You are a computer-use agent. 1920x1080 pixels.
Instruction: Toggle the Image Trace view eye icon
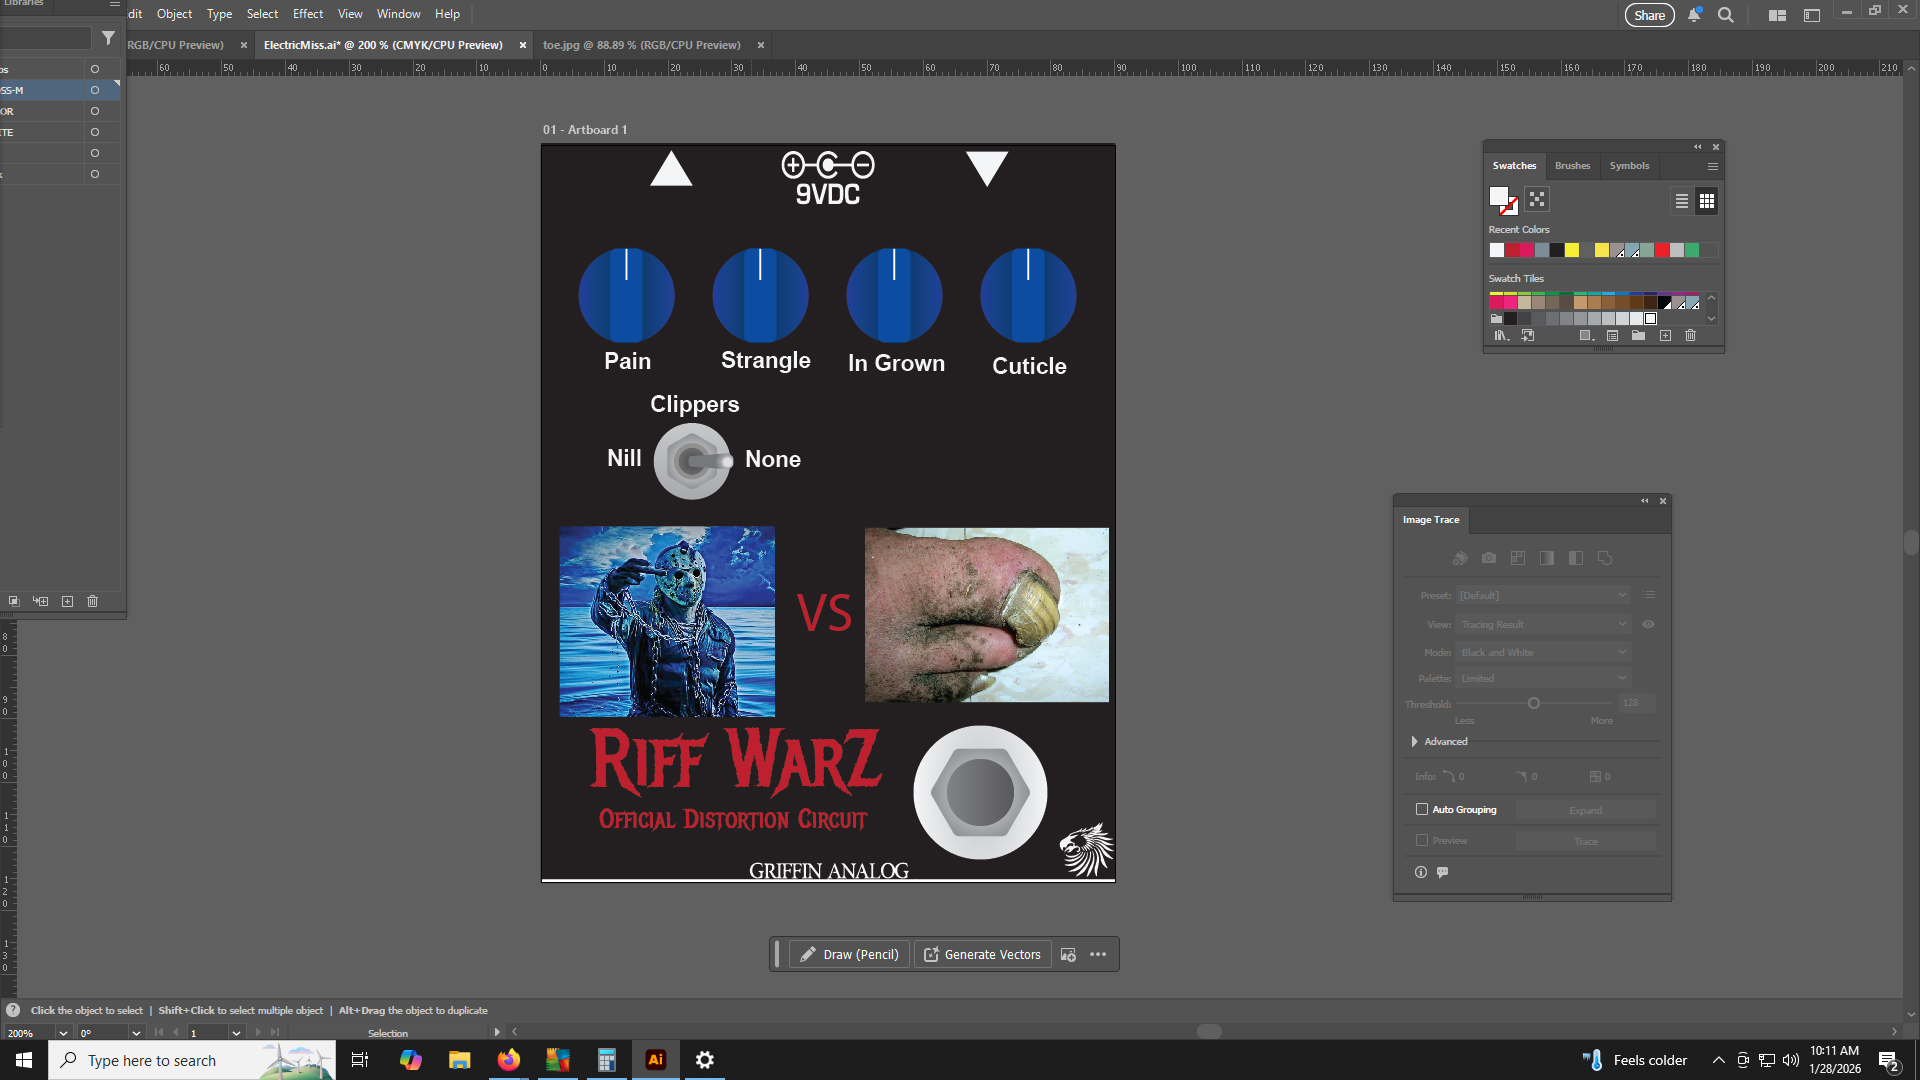click(1648, 624)
